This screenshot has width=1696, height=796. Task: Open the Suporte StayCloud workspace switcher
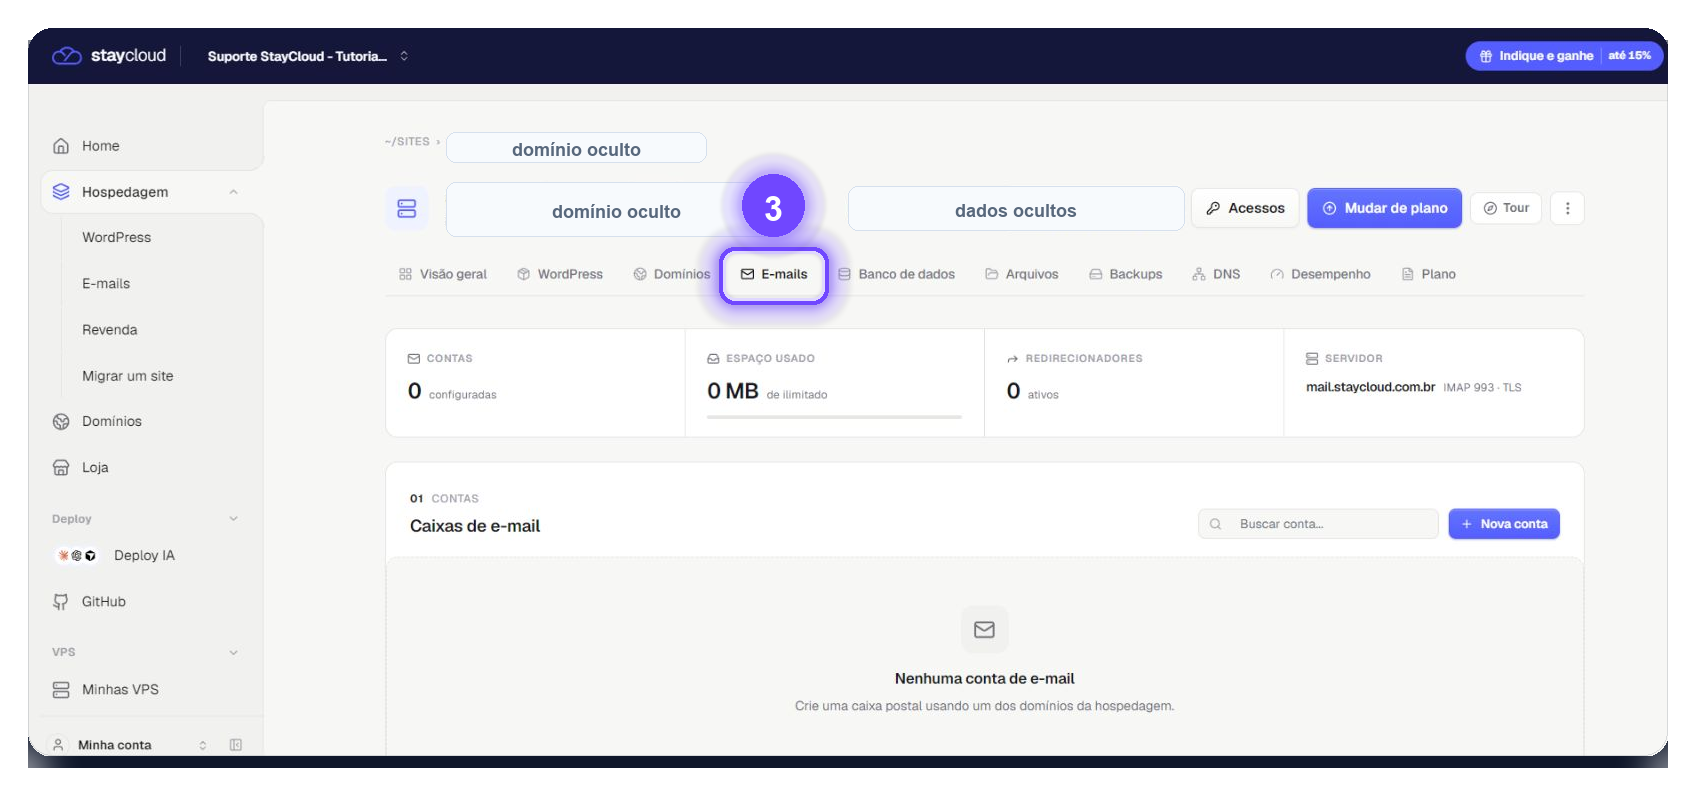(x=308, y=56)
